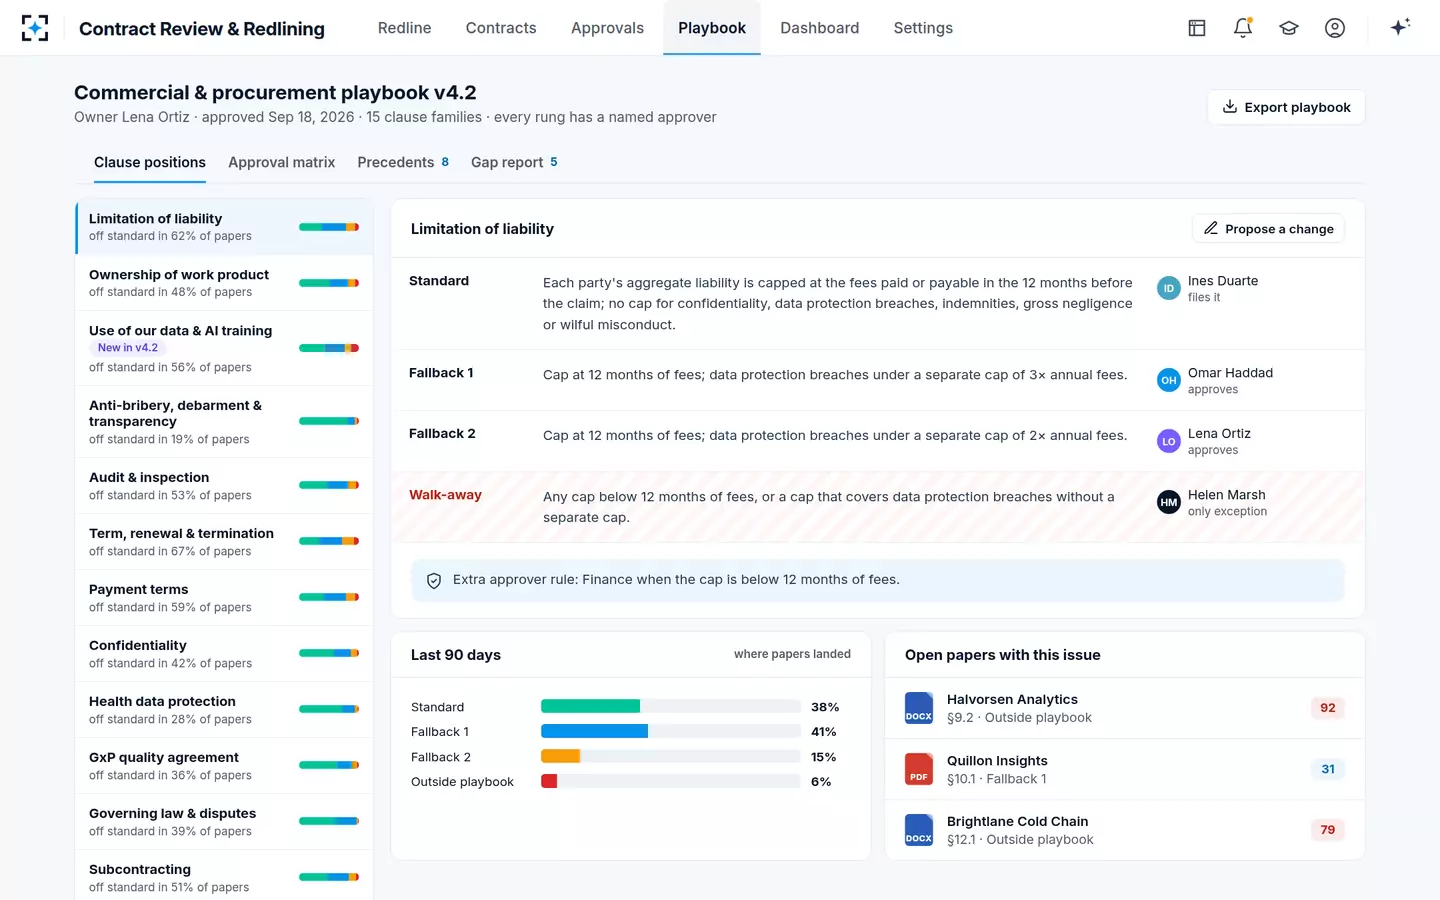Go to the Contracts tab
The height and width of the screenshot is (900, 1440).
(501, 28)
